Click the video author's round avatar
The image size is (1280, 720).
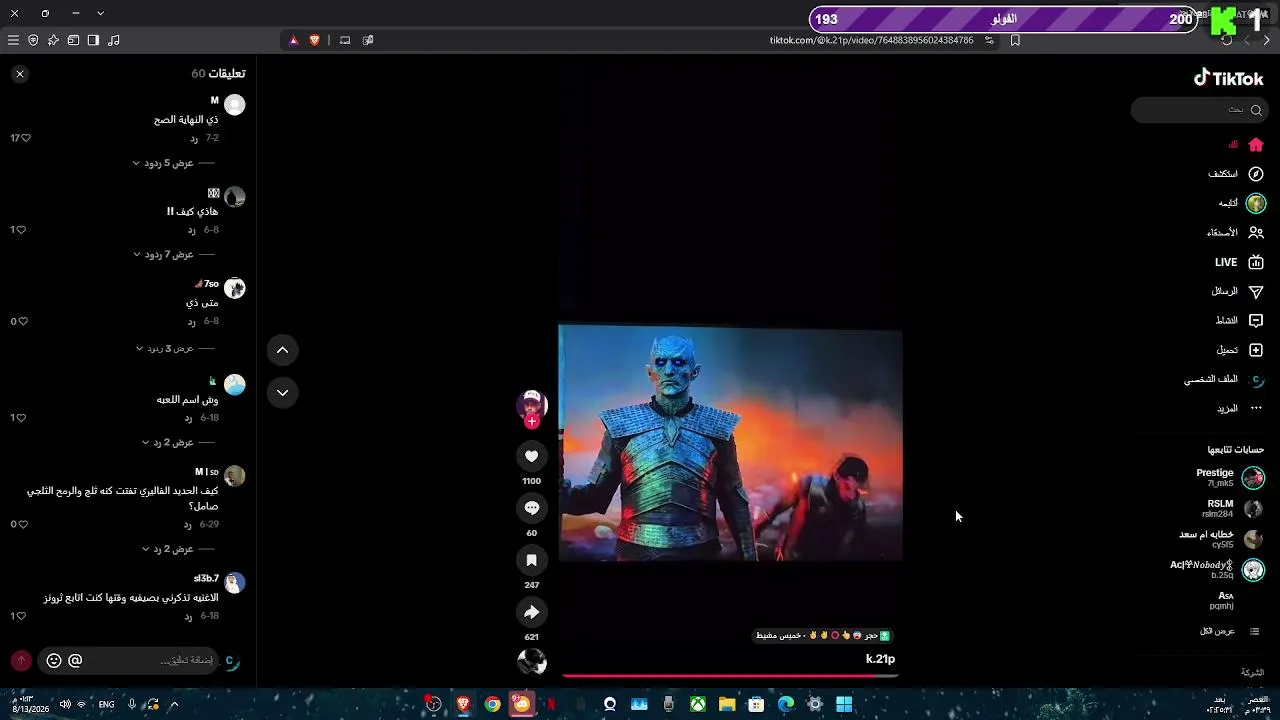click(x=532, y=405)
